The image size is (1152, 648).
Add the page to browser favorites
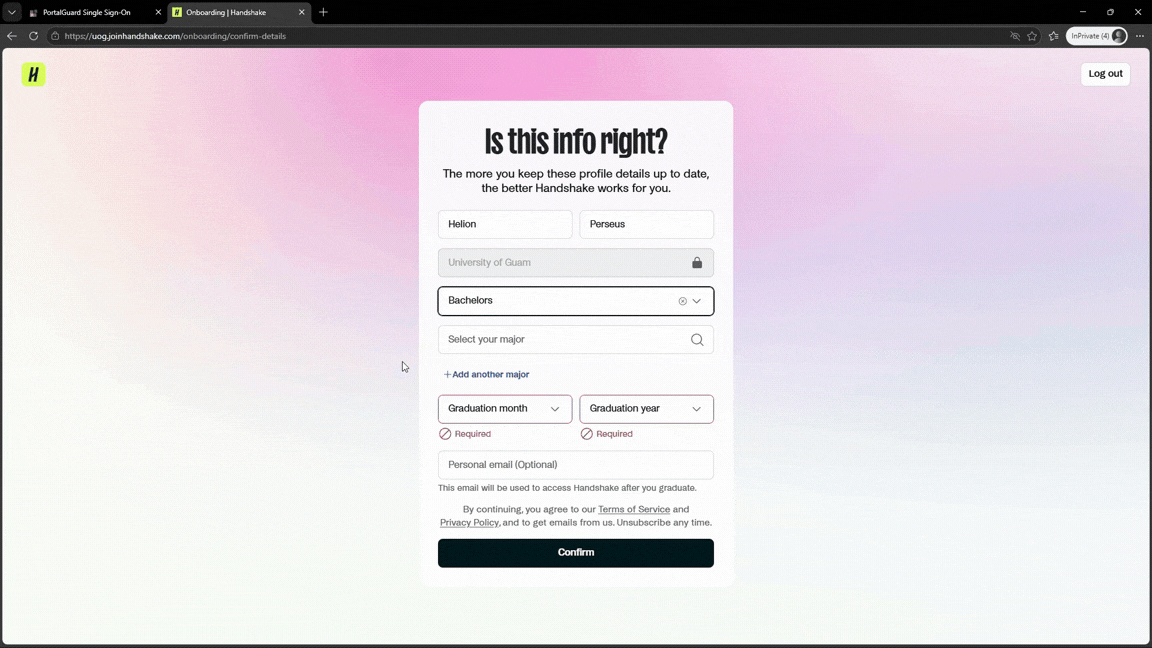[x=1034, y=36]
